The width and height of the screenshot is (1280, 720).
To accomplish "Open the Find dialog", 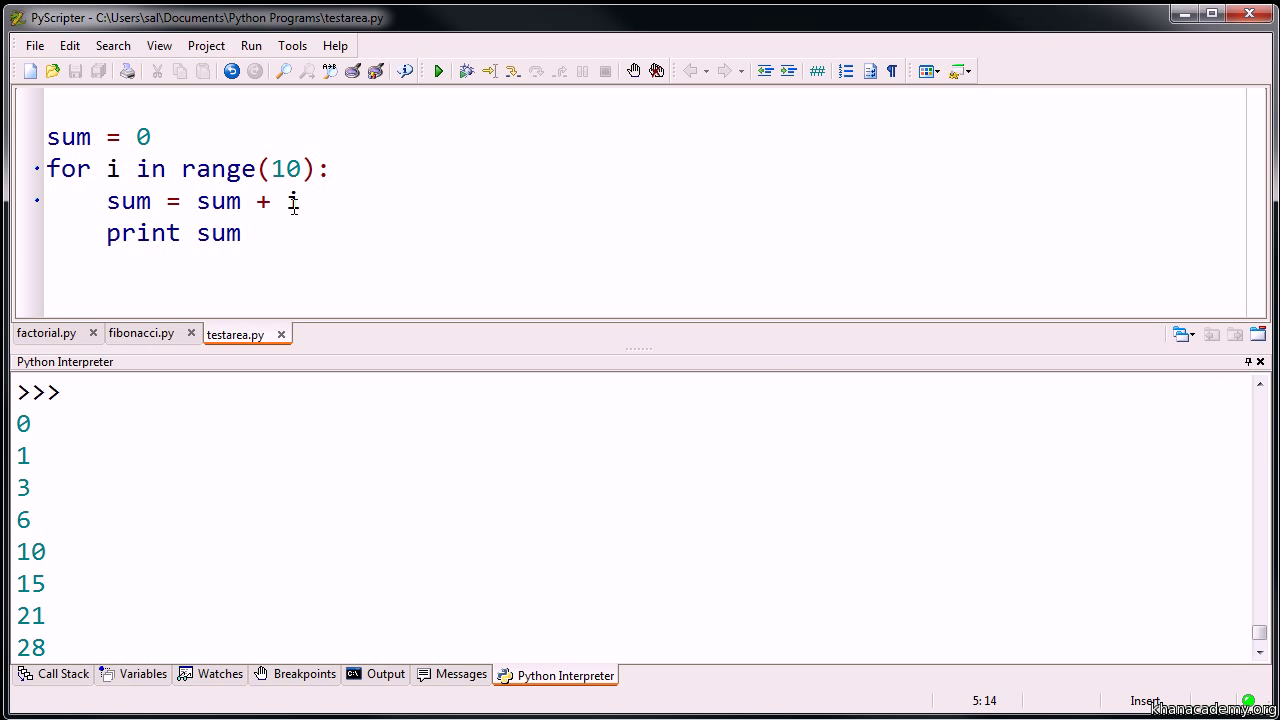I will (x=283, y=70).
